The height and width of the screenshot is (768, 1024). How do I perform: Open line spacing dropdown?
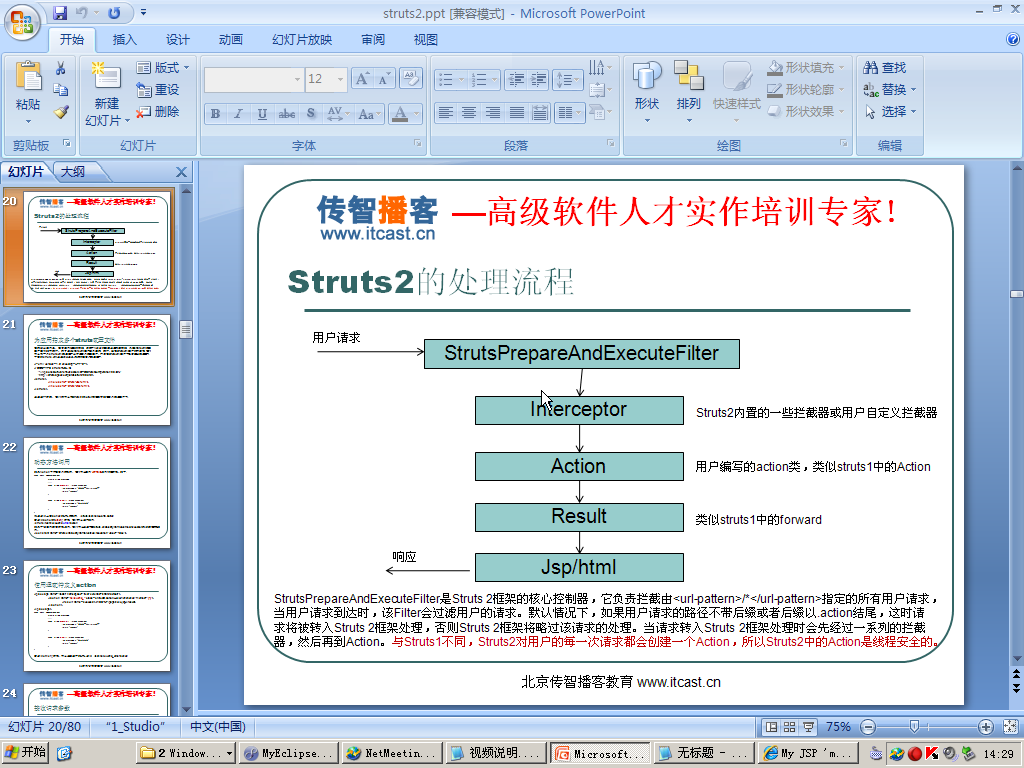[567, 80]
